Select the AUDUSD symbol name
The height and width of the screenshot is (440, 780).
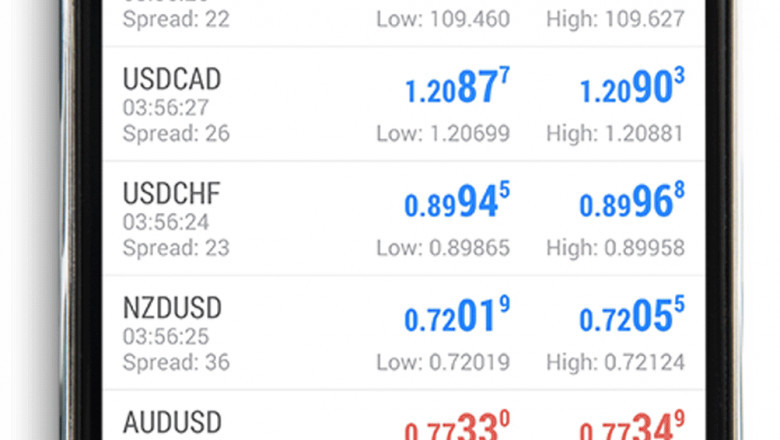(172, 422)
